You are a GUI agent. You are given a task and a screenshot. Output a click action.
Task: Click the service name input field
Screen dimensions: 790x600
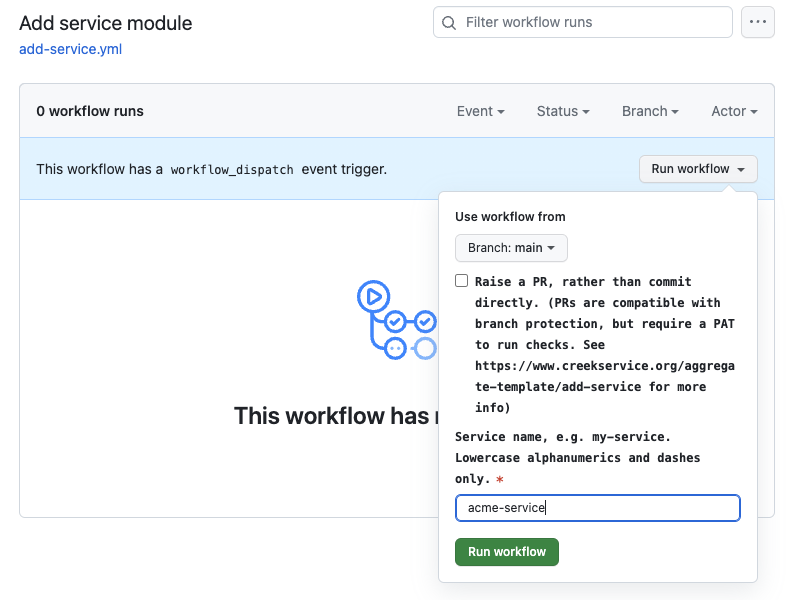click(x=598, y=508)
